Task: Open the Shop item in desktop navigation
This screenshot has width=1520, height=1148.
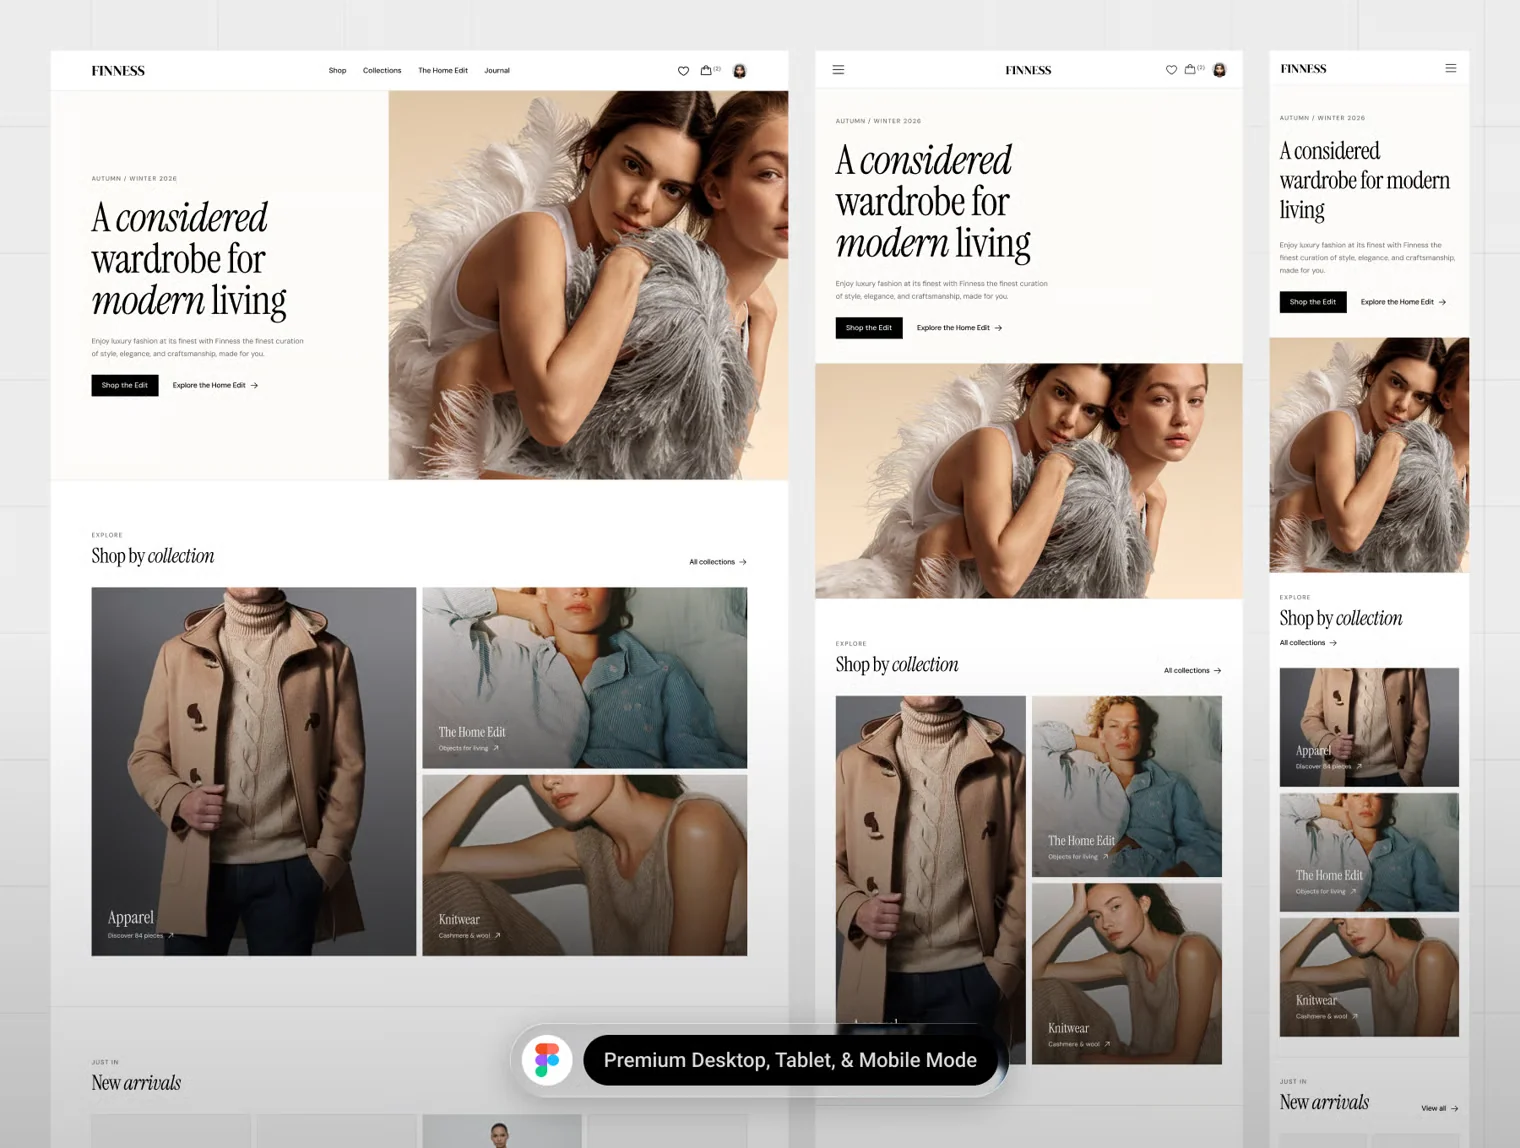Action: coord(337,71)
